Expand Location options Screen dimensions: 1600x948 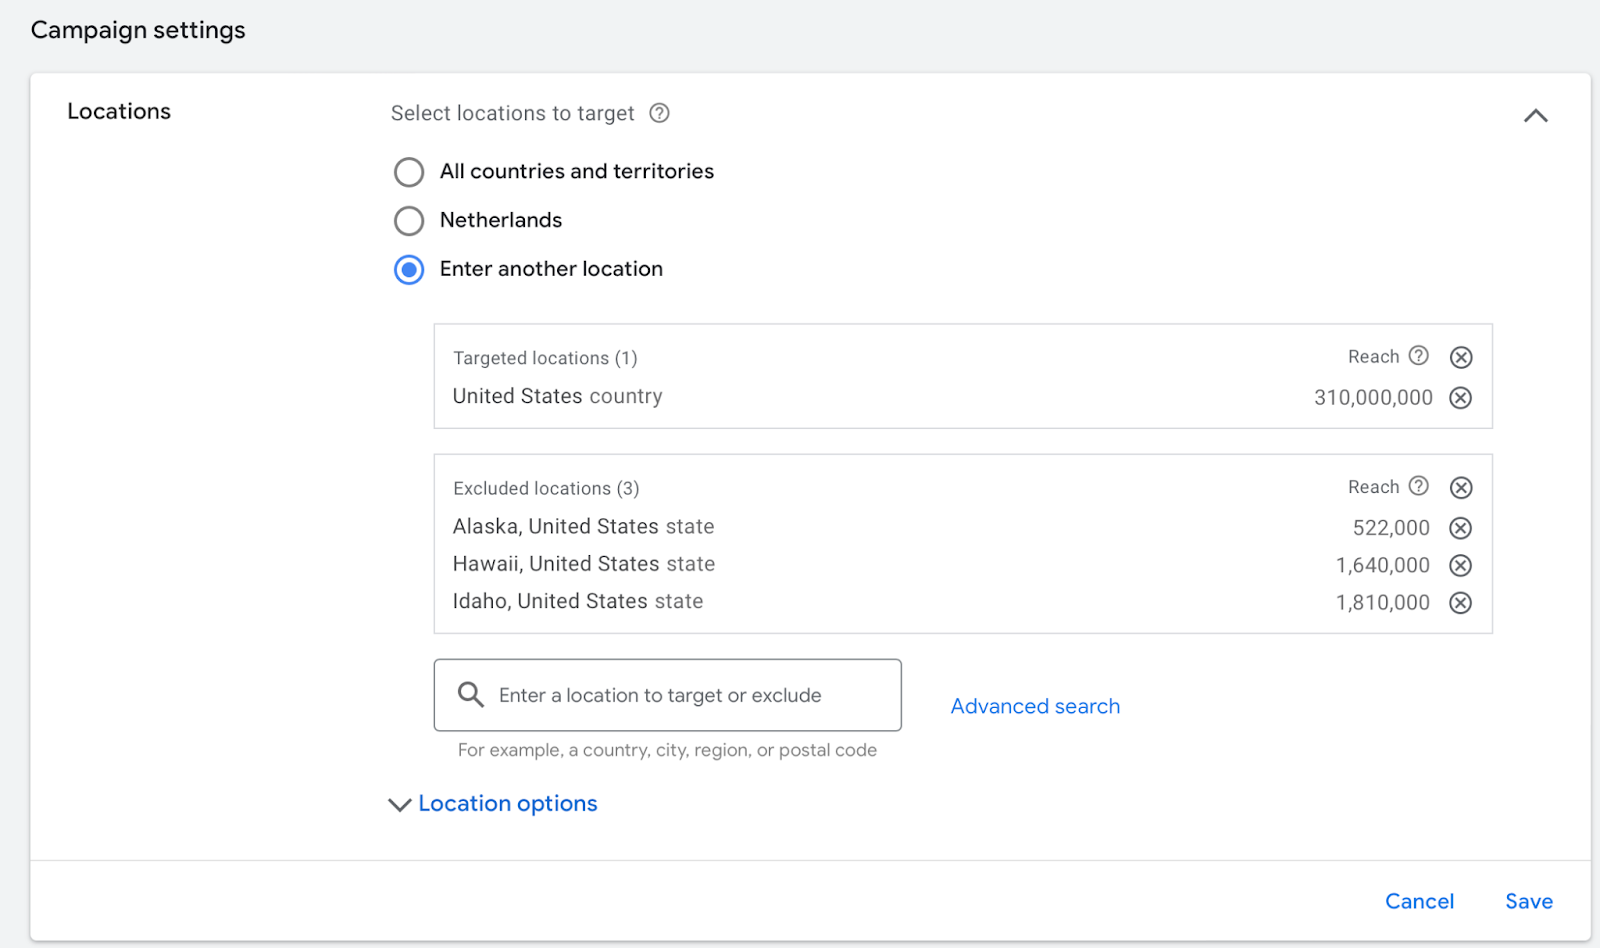[x=507, y=804]
